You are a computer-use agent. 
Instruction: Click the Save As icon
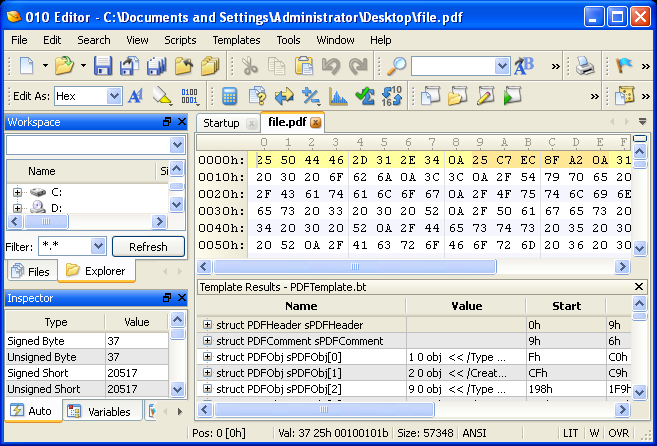click(129, 66)
